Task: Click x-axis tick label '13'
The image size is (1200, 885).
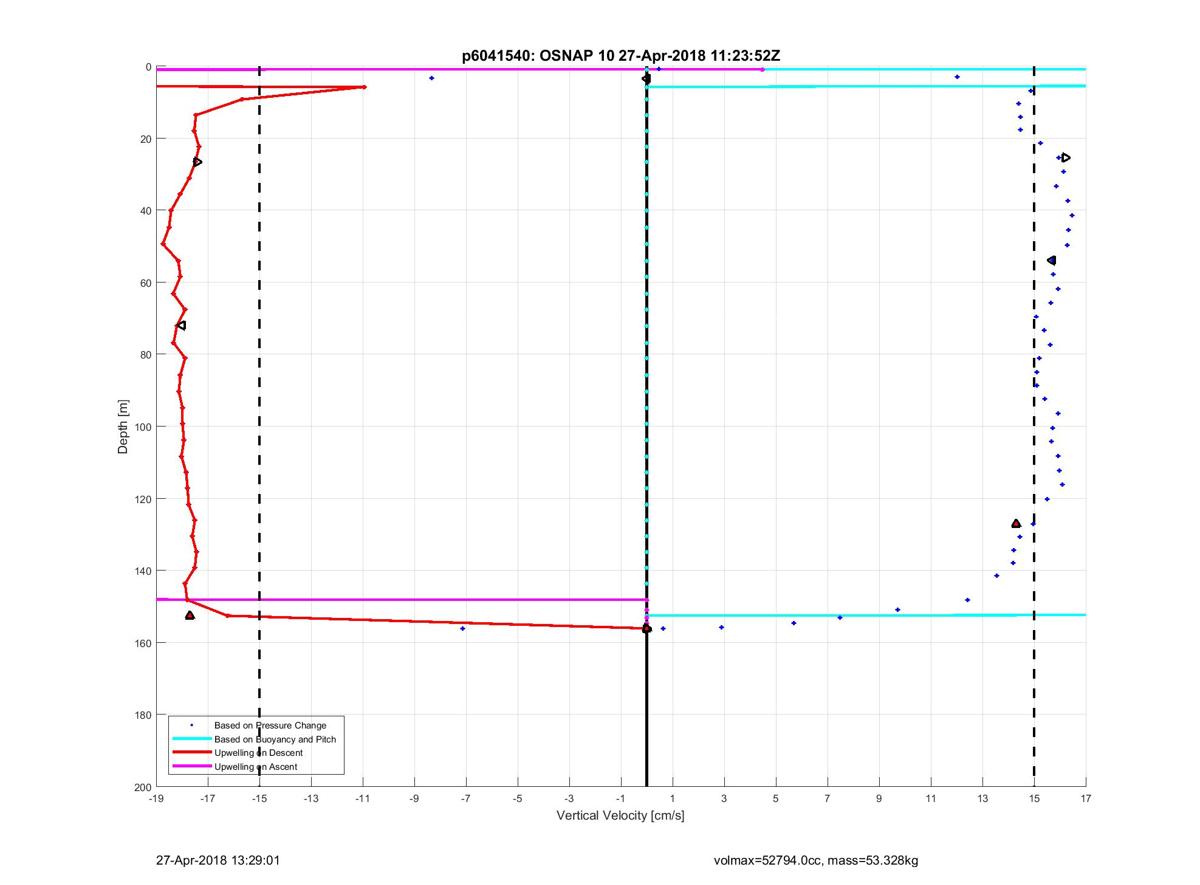Action: point(982,798)
